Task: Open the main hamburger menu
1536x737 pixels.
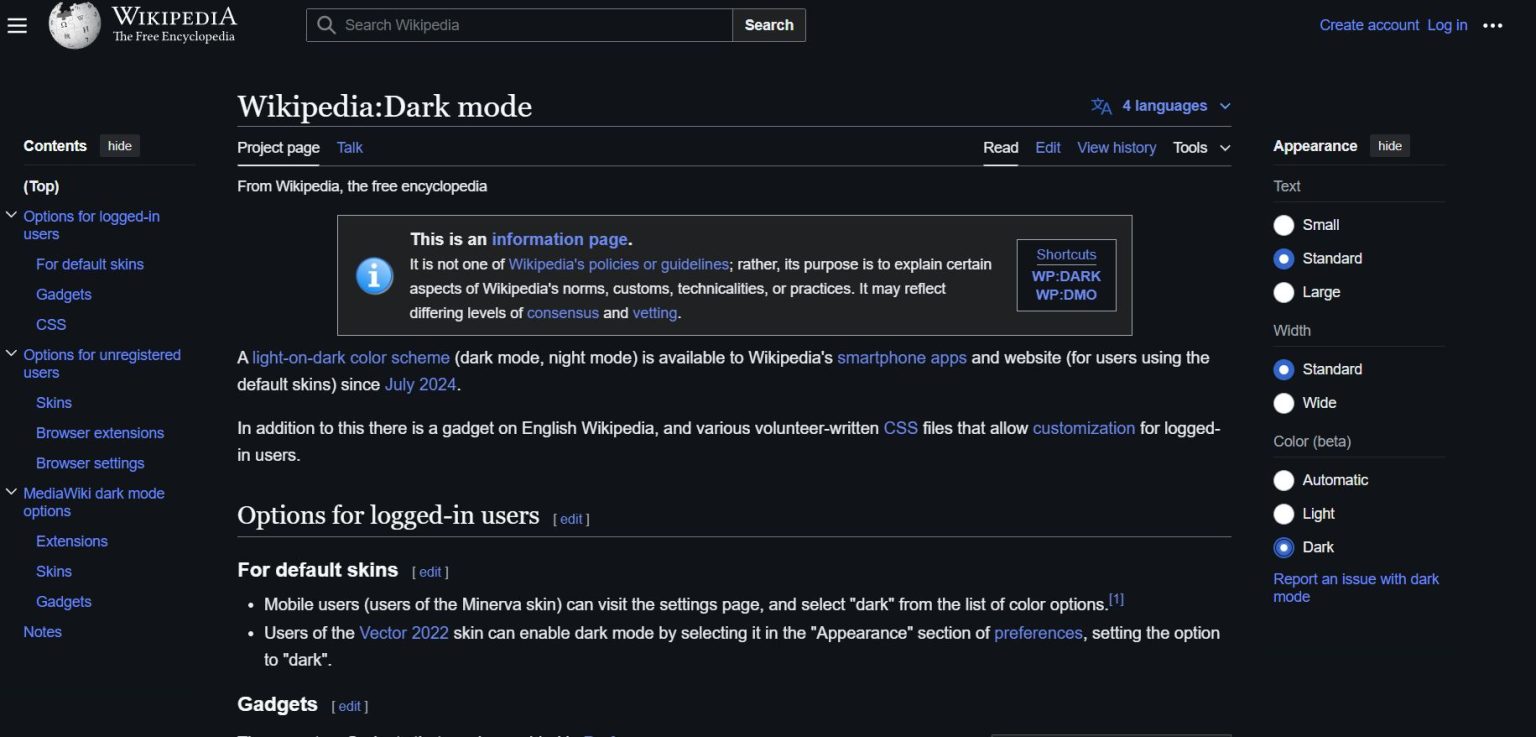Action: 17,25
